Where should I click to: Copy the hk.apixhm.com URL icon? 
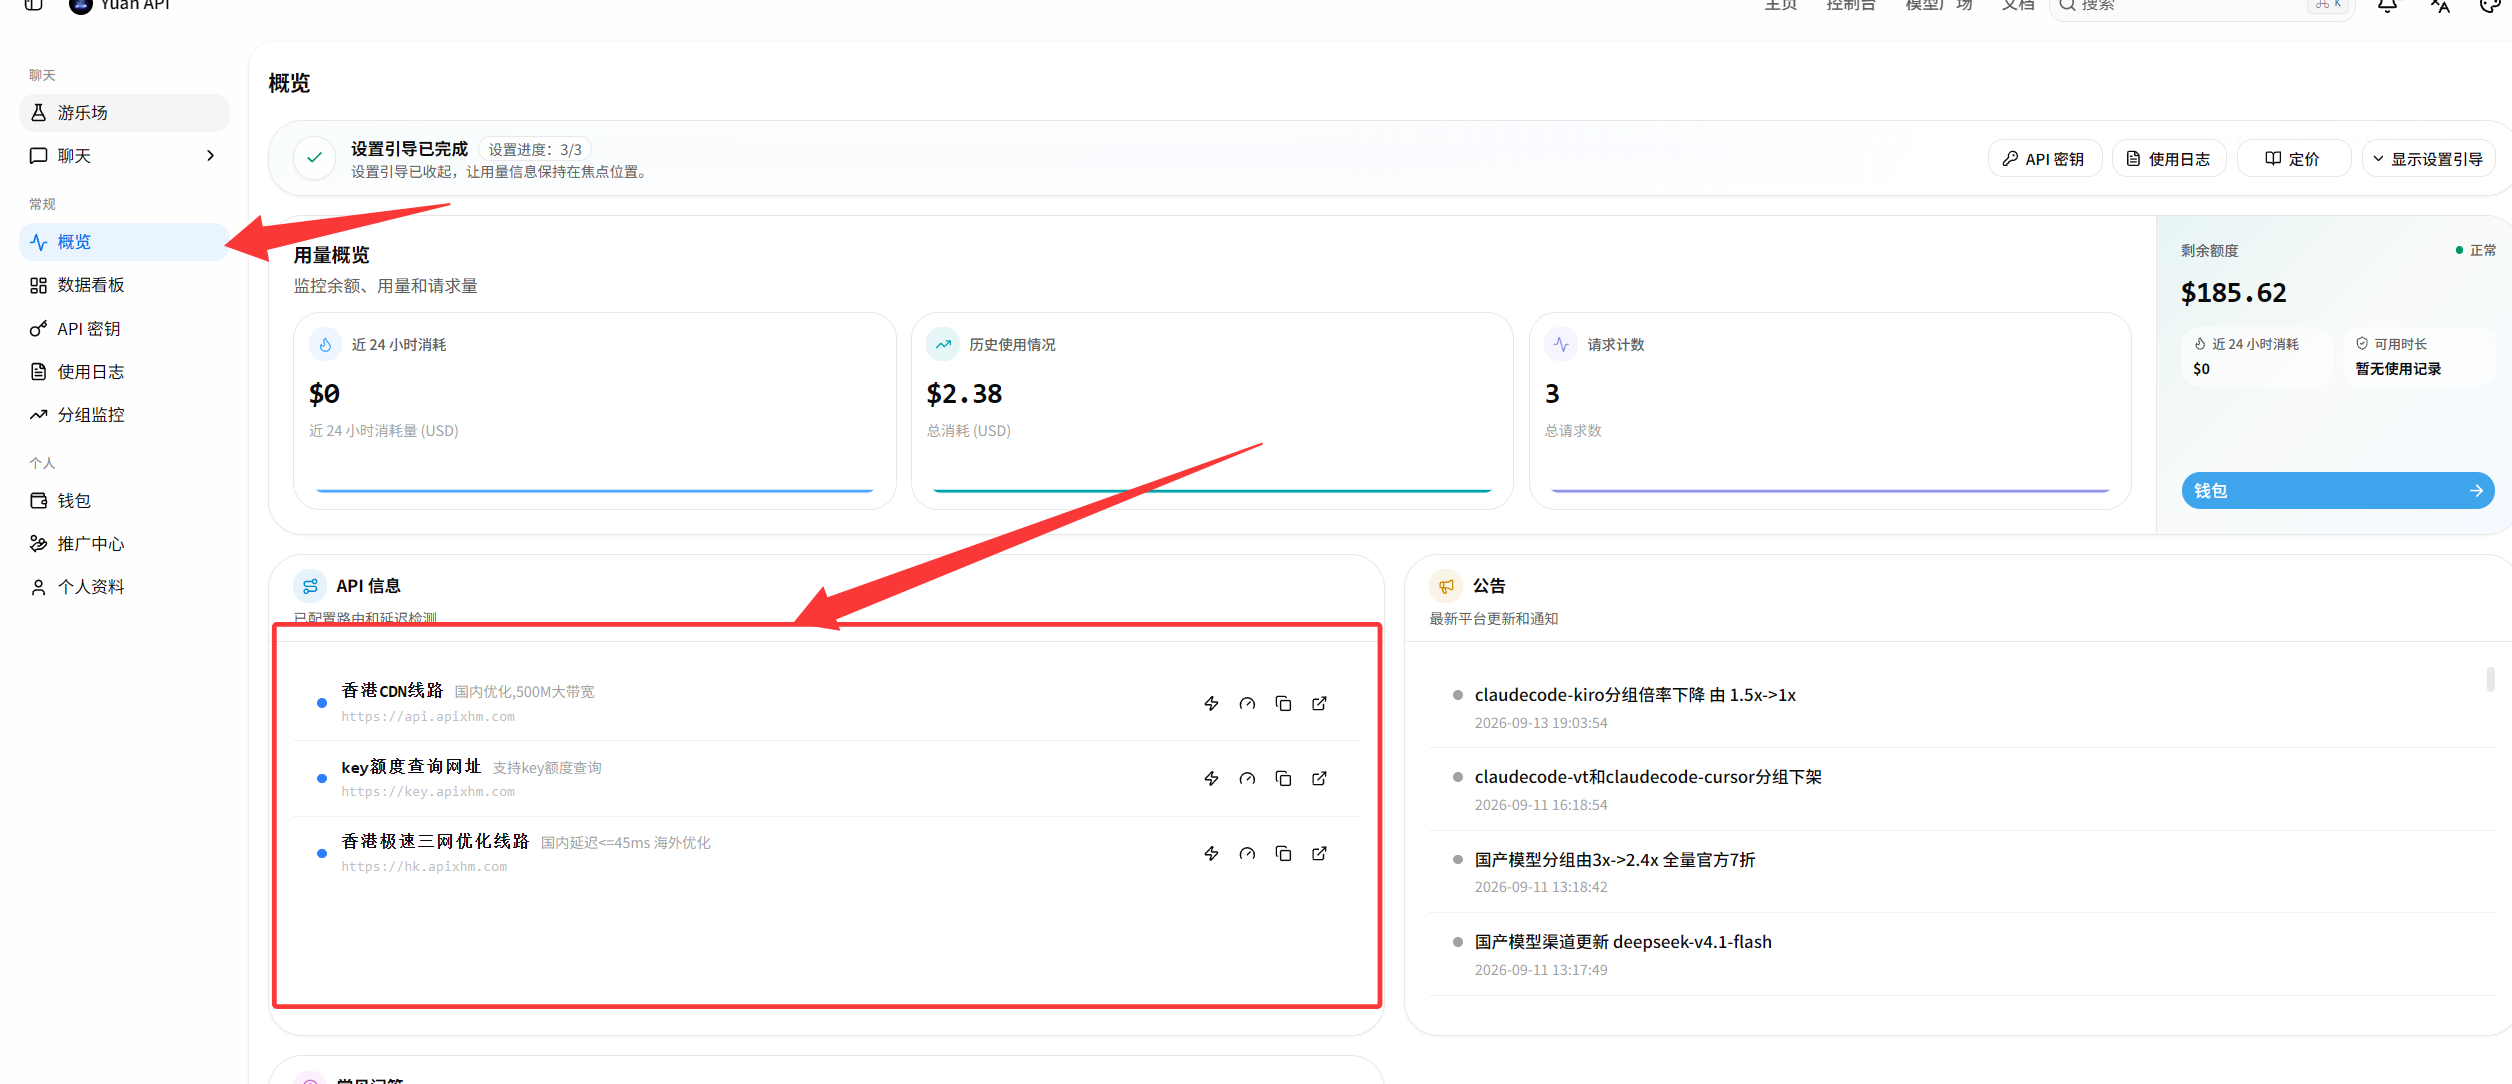(x=1283, y=854)
